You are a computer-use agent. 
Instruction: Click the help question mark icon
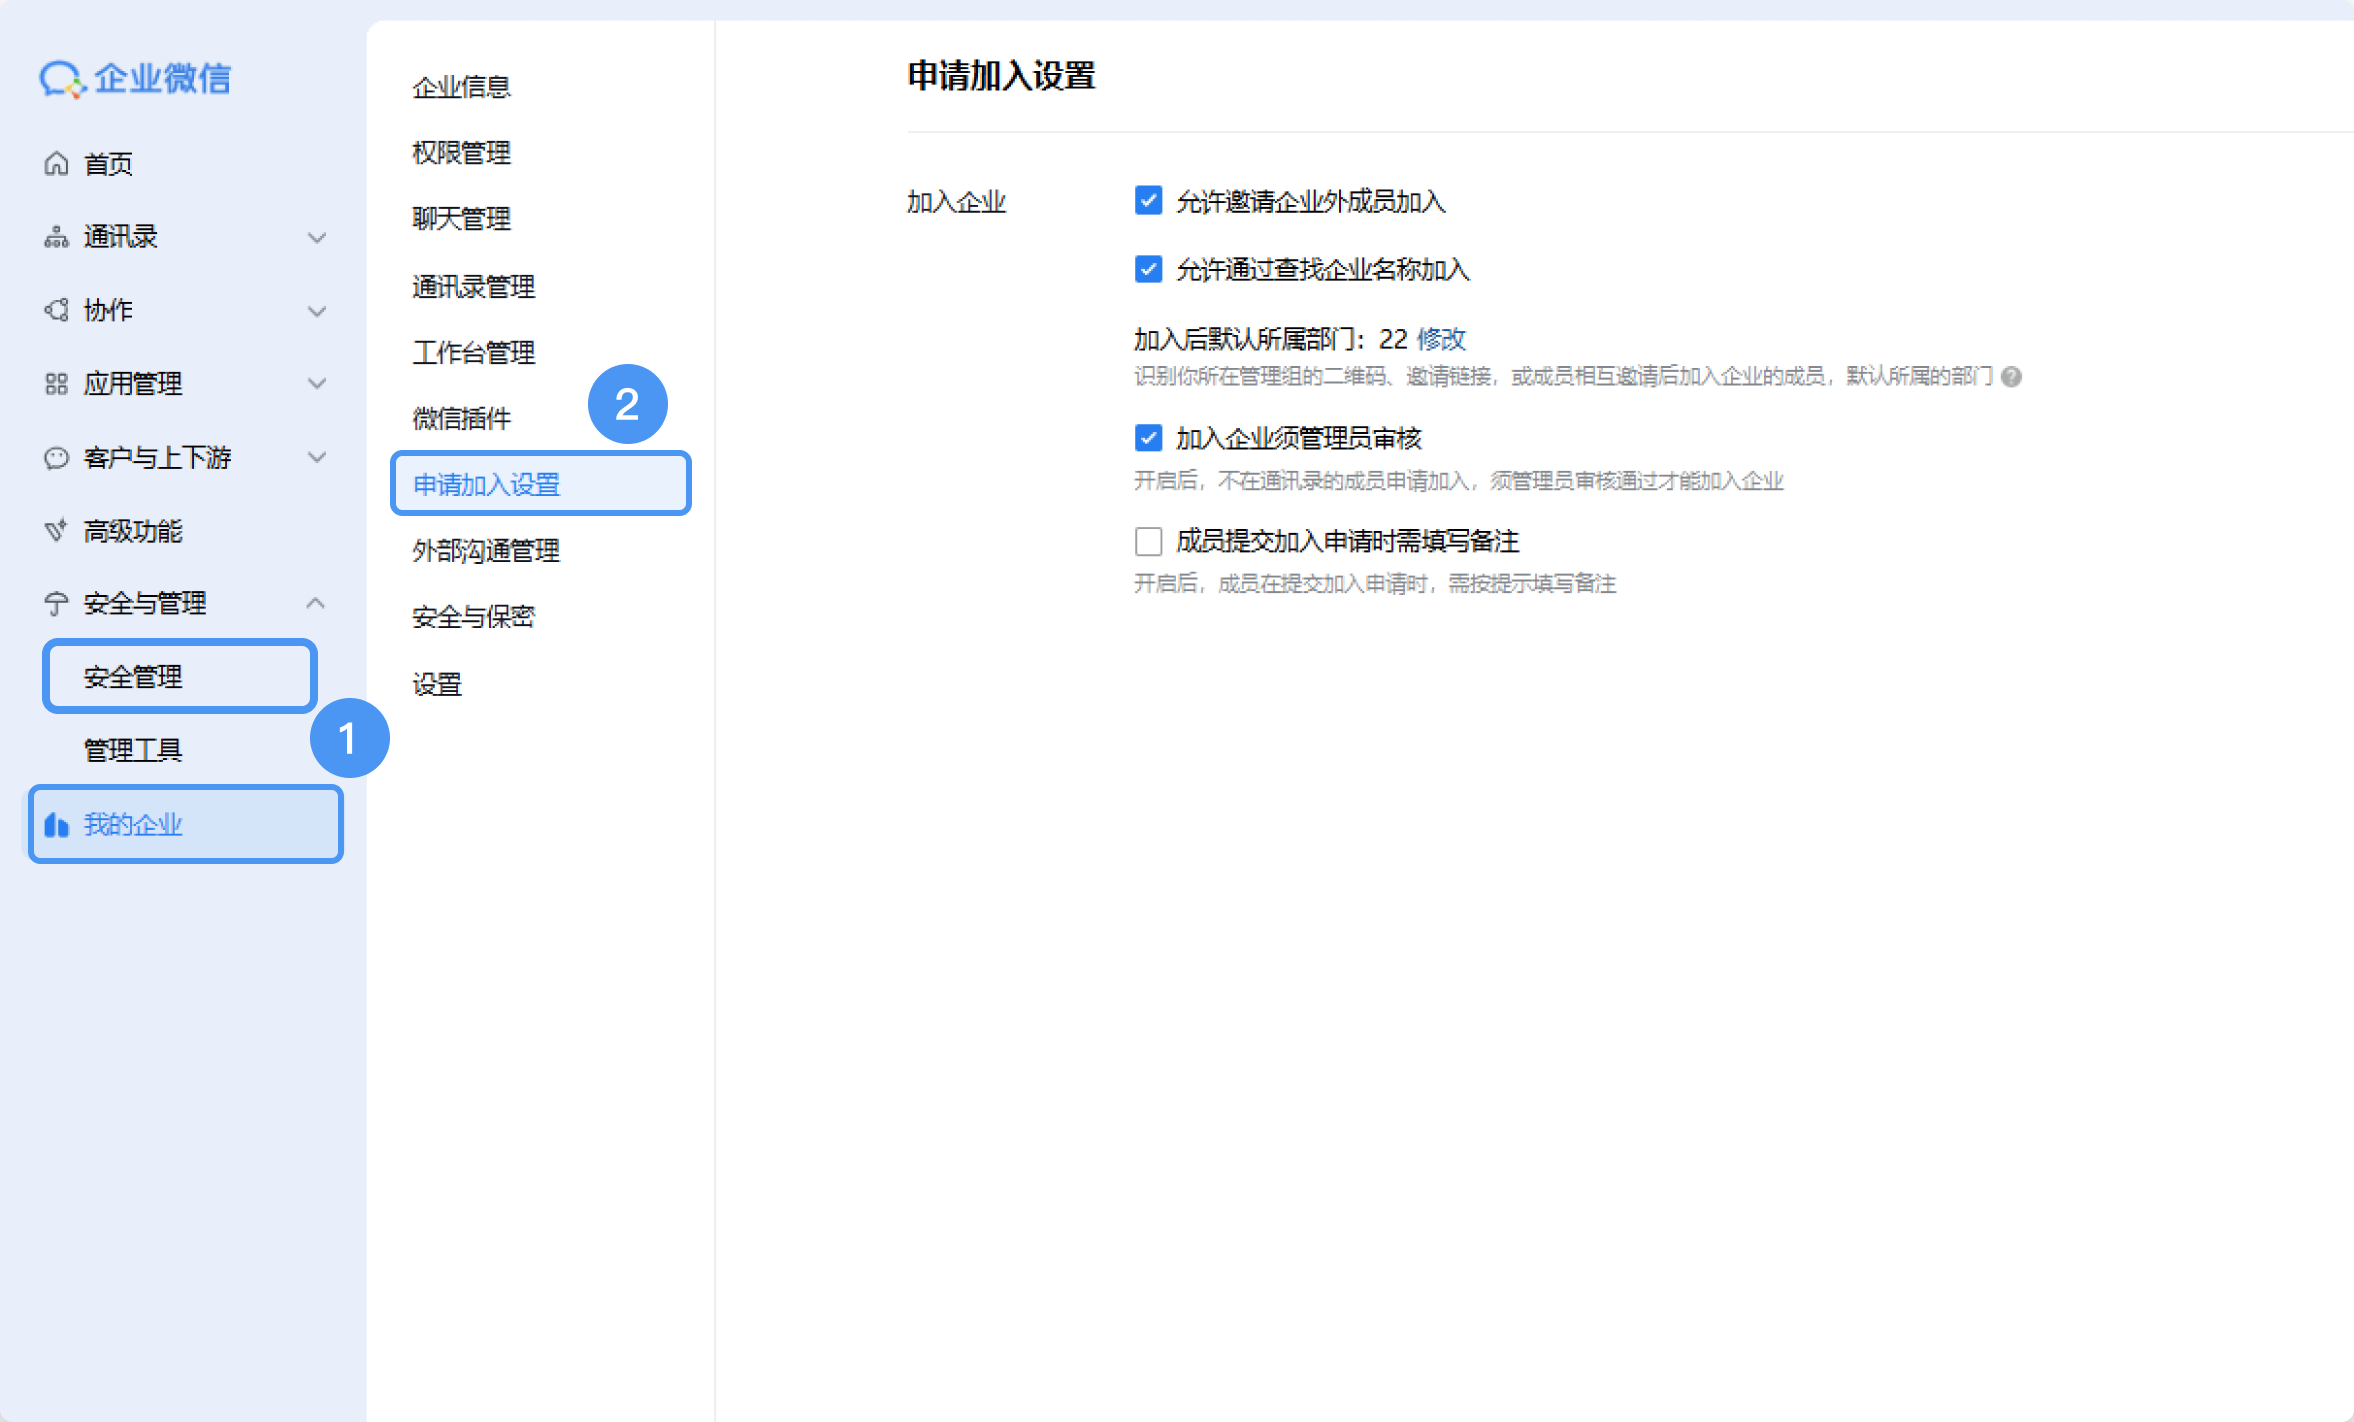click(x=2012, y=376)
